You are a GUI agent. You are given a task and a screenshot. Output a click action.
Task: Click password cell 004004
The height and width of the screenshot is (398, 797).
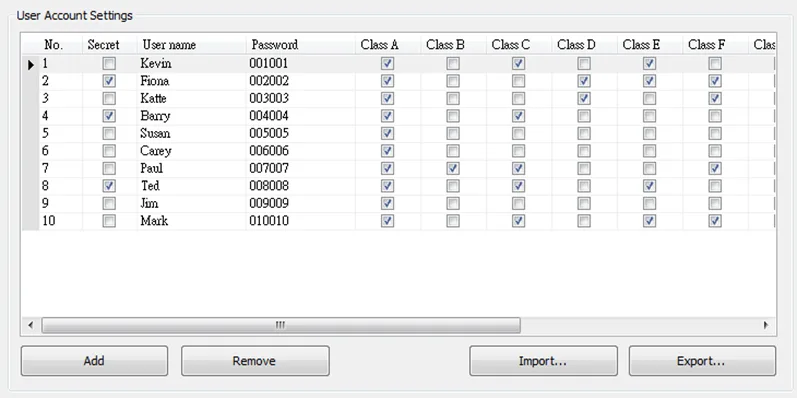[300, 116]
